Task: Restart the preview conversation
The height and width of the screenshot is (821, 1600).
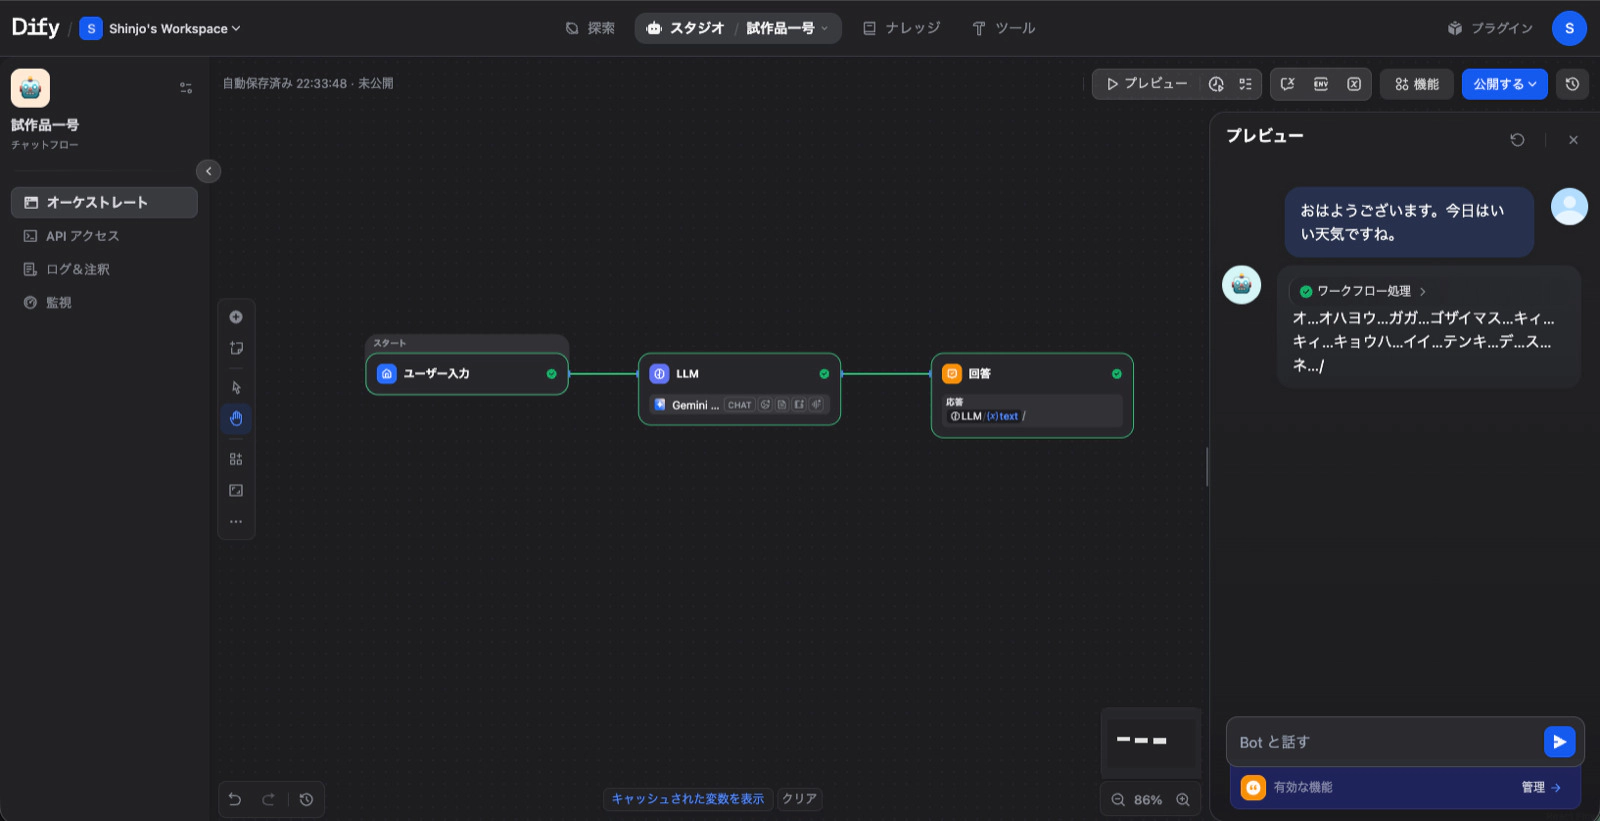Action: 1517,140
